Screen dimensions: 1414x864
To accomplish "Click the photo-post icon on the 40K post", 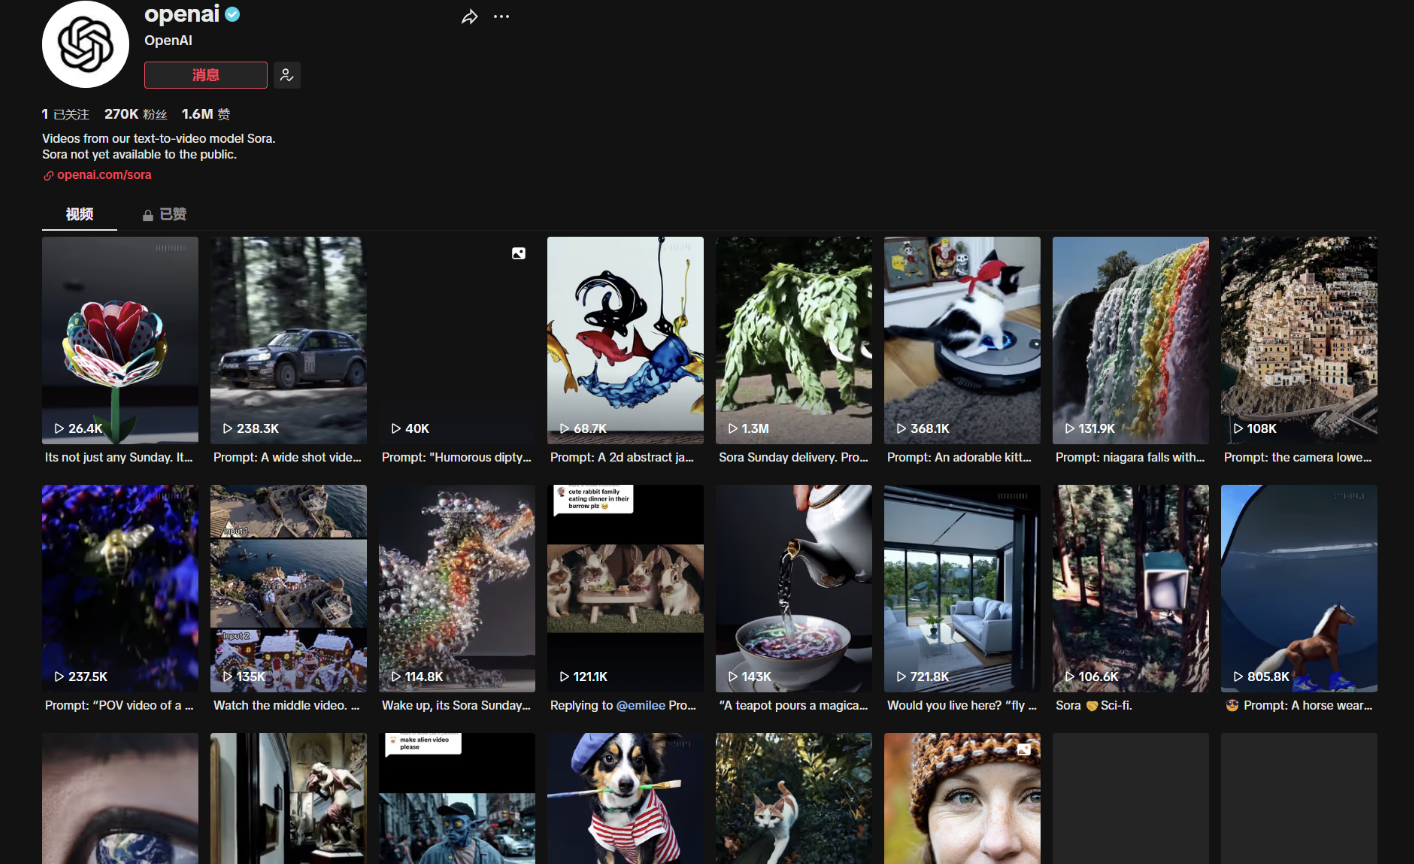I will click(x=519, y=253).
